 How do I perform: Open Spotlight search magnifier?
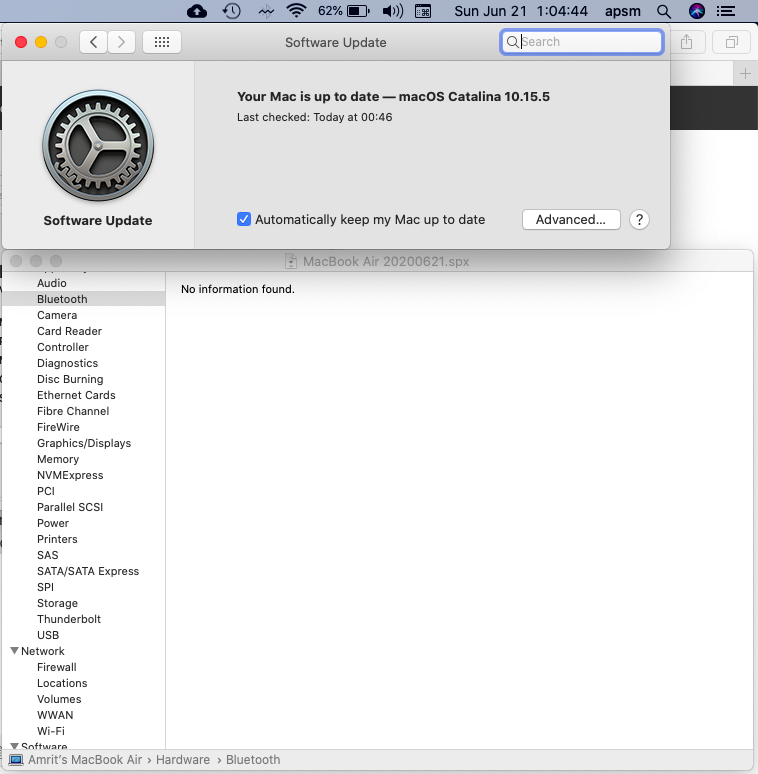(664, 11)
